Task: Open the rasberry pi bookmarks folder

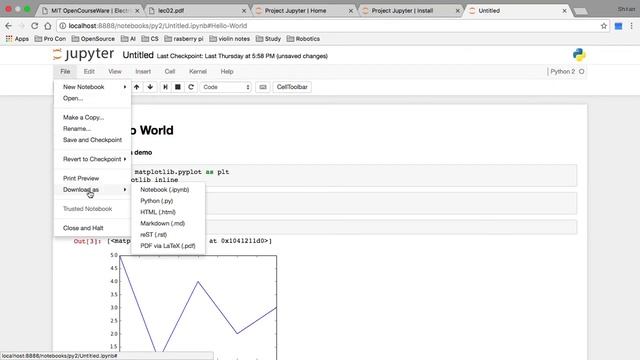Action: tap(184, 39)
